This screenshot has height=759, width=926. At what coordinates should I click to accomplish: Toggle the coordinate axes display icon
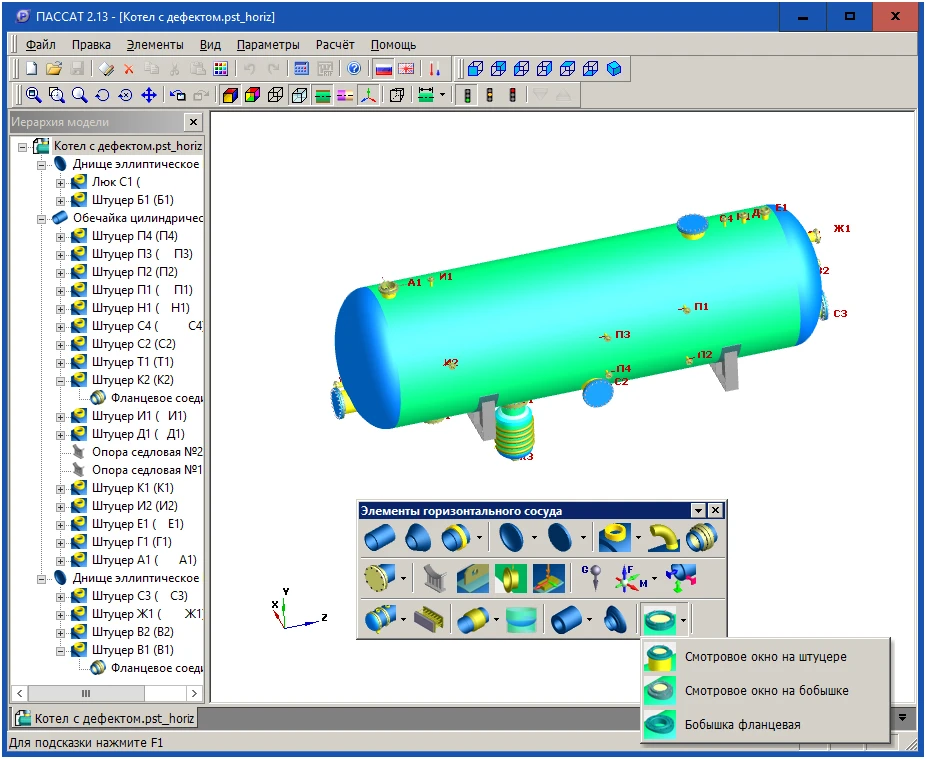369,95
